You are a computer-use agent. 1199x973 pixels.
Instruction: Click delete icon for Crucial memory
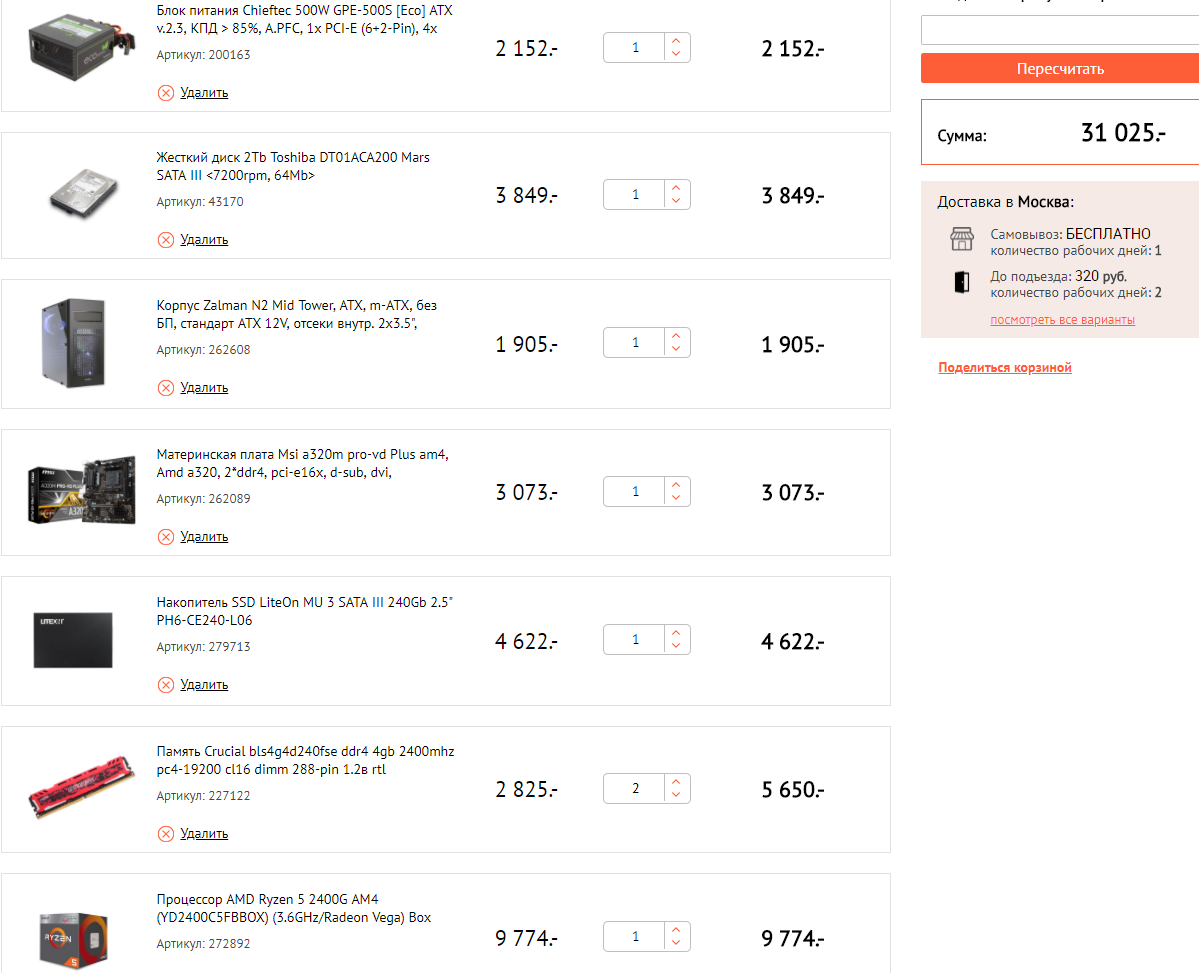(166, 834)
